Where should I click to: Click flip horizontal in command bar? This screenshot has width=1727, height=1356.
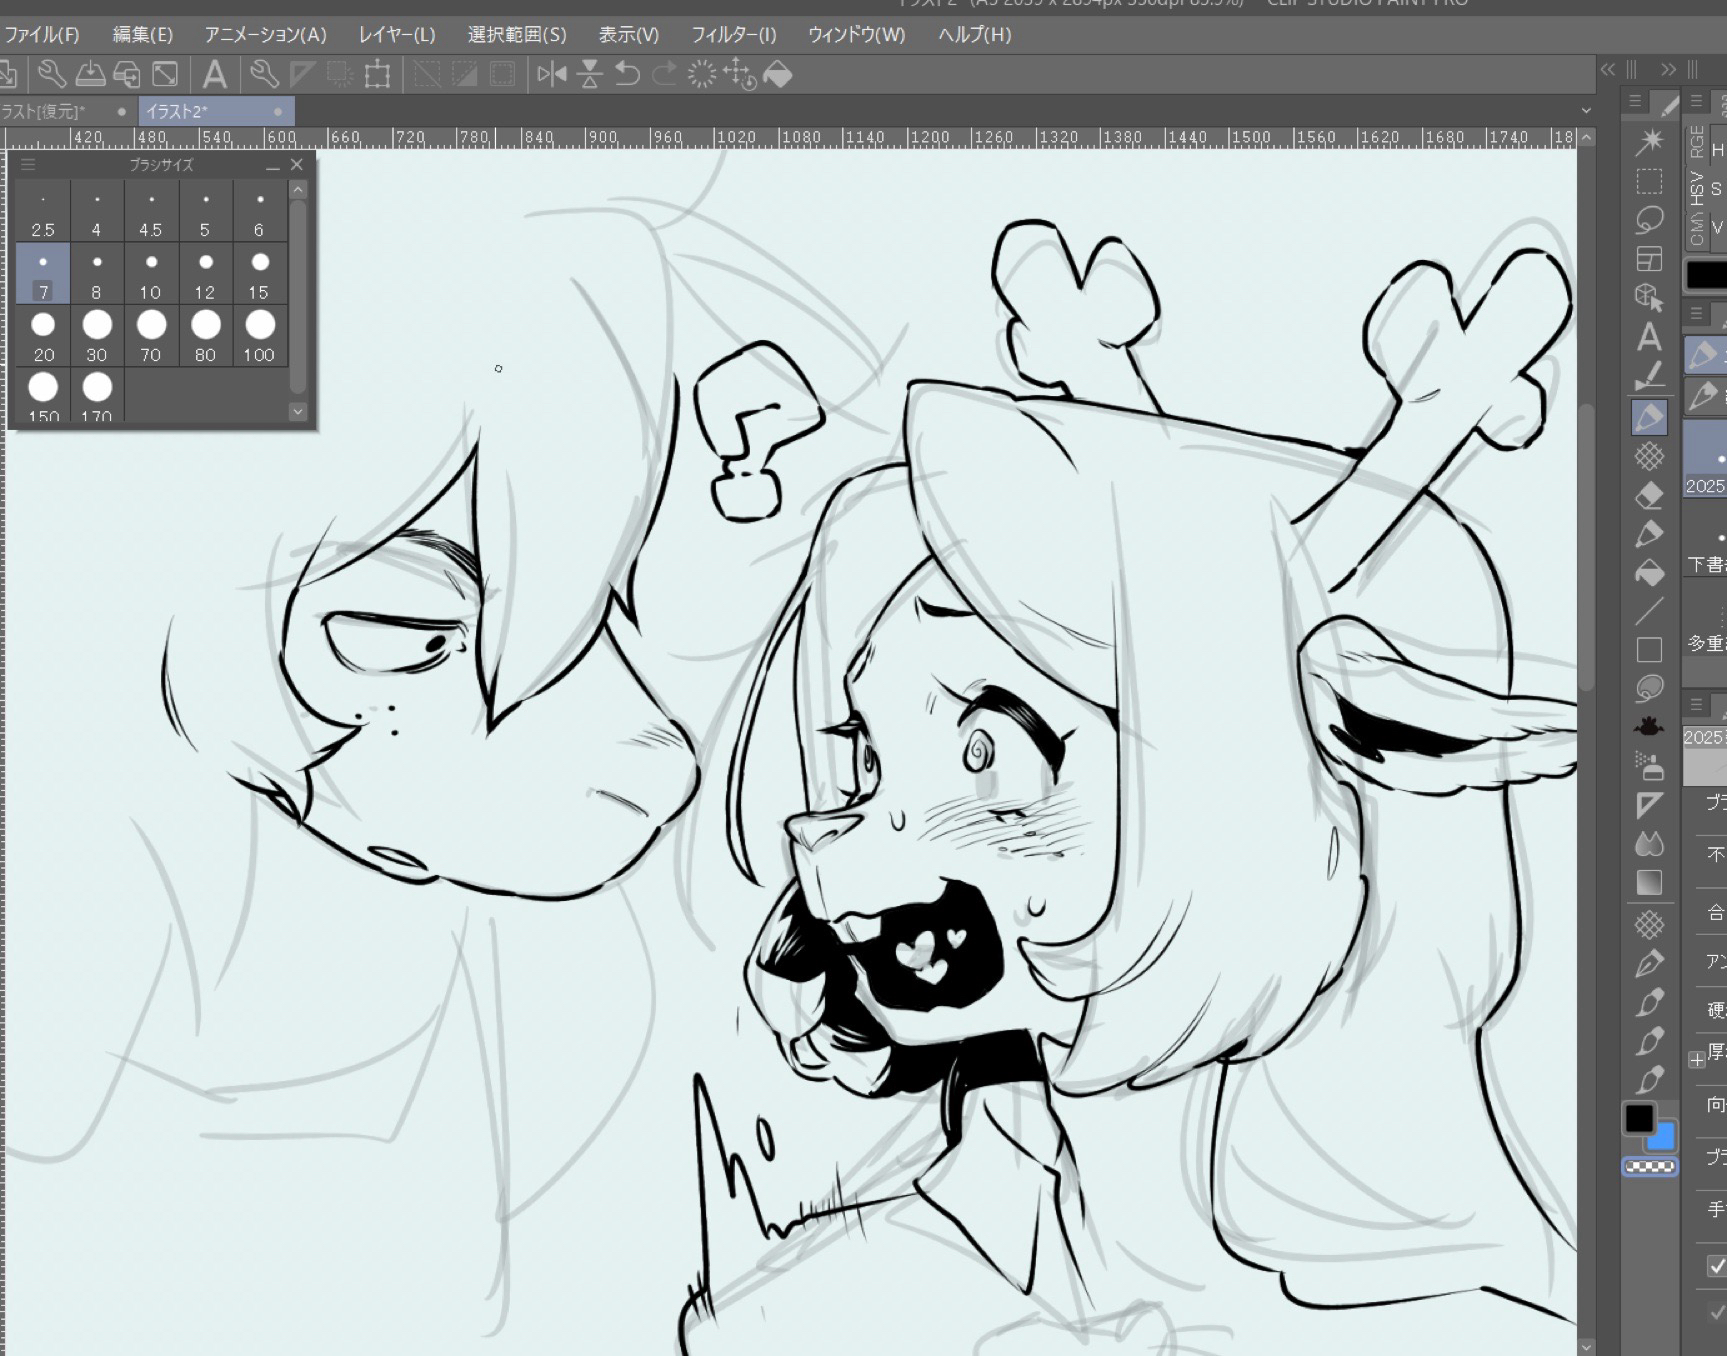(552, 75)
